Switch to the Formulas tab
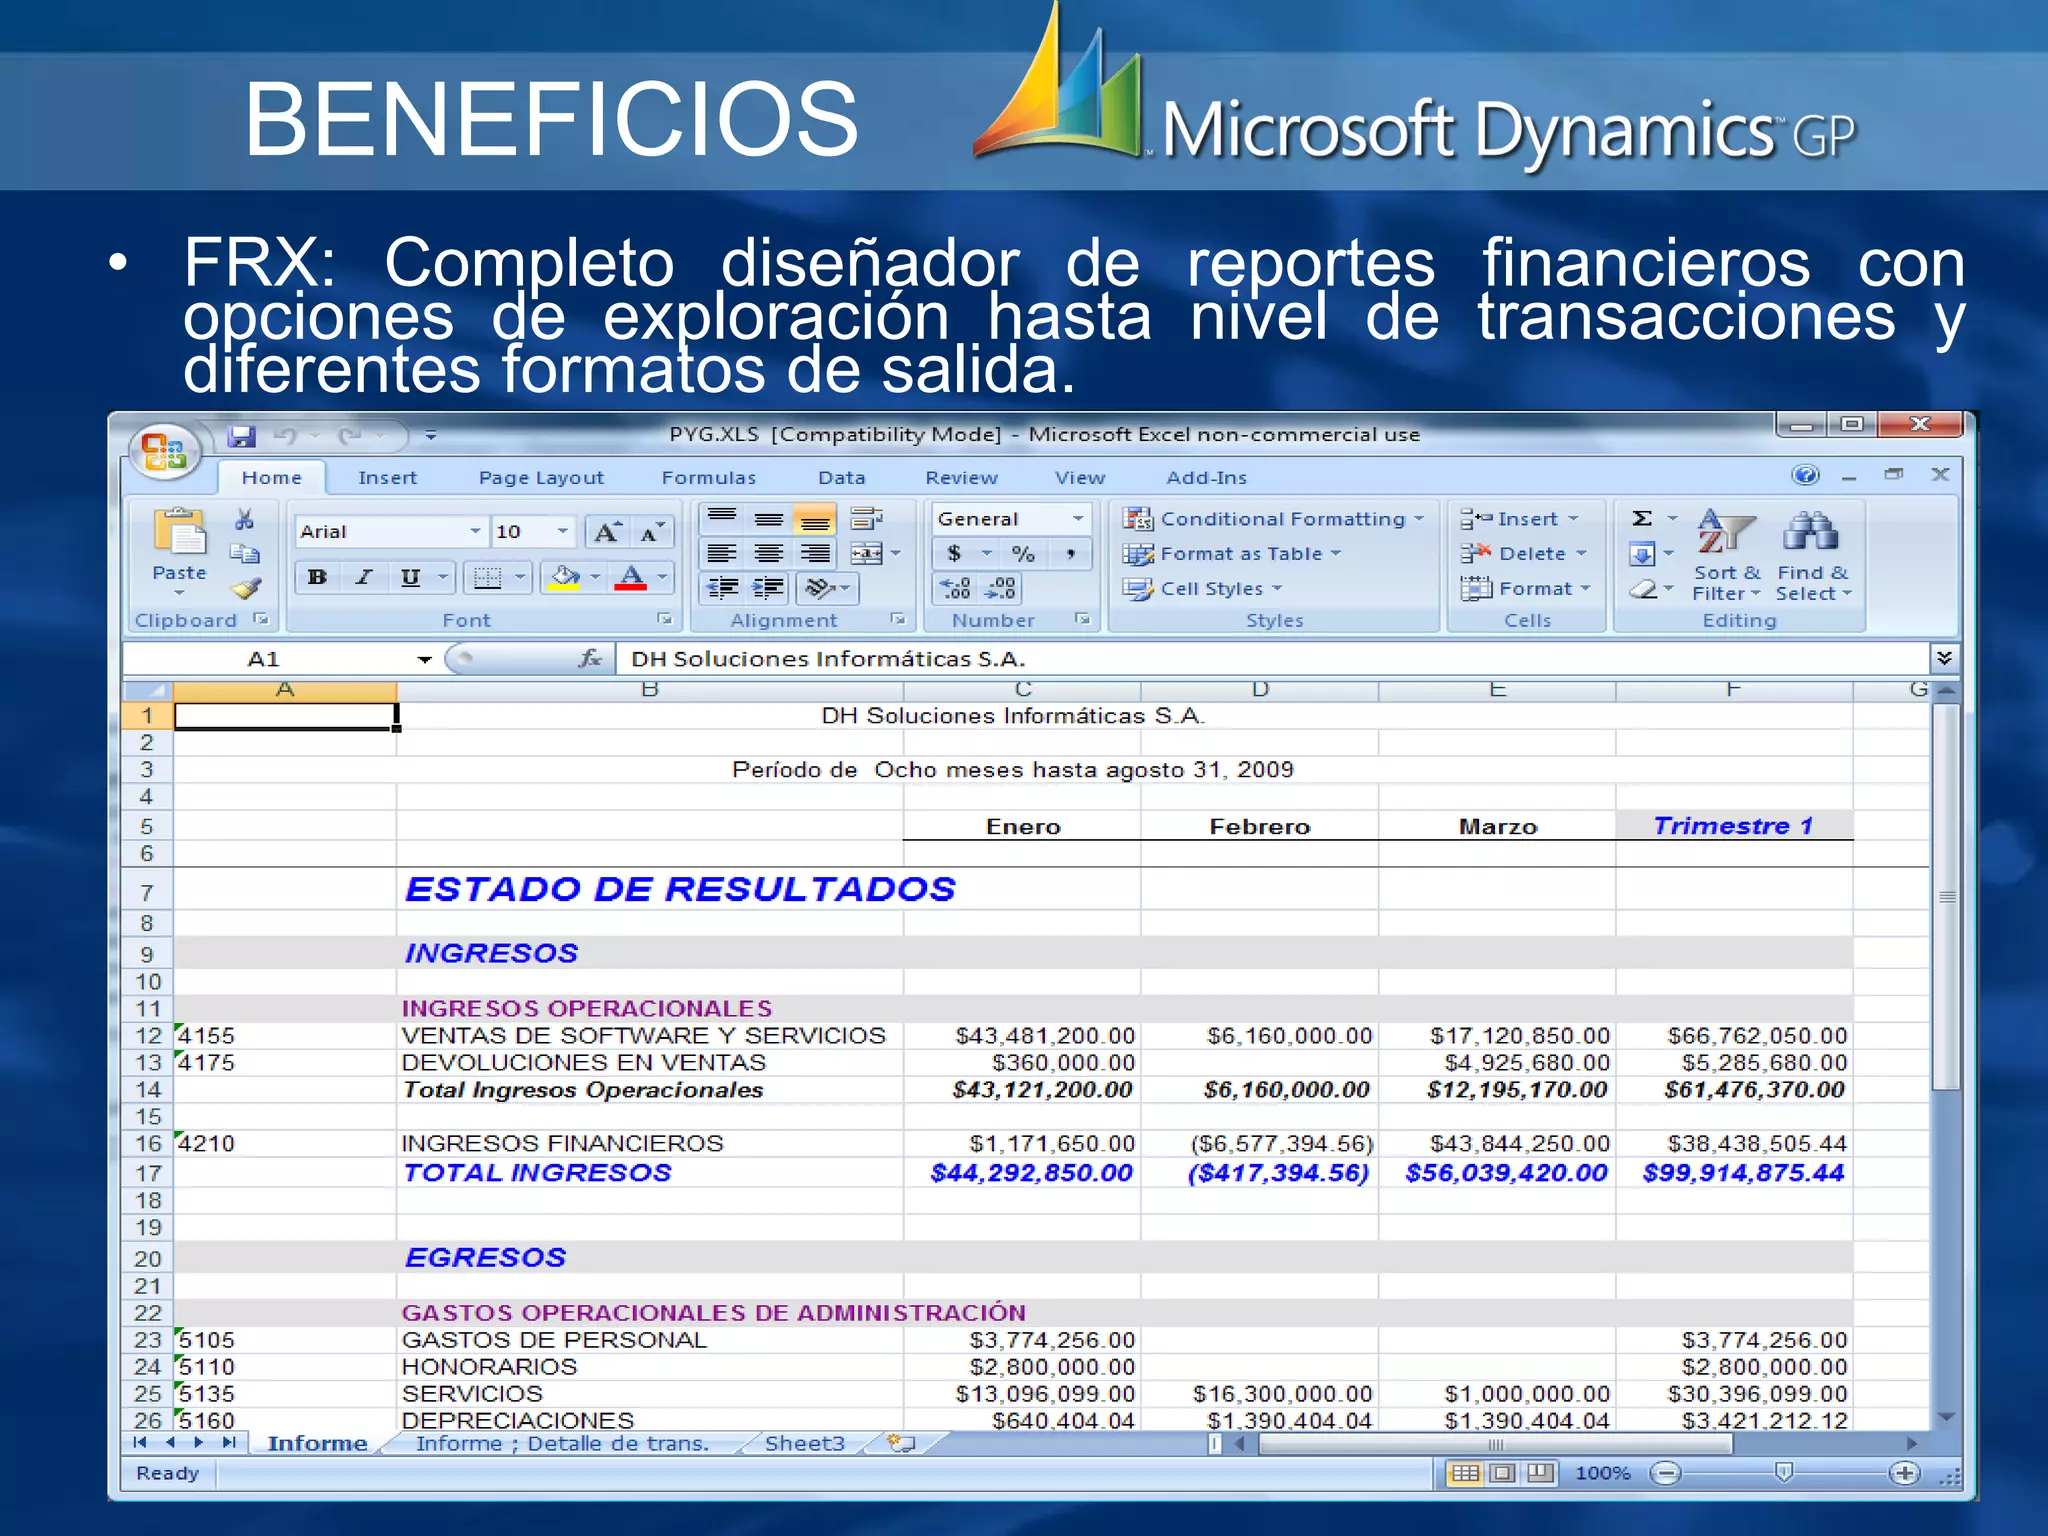This screenshot has width=2048, height=1536. coord(708,477)
